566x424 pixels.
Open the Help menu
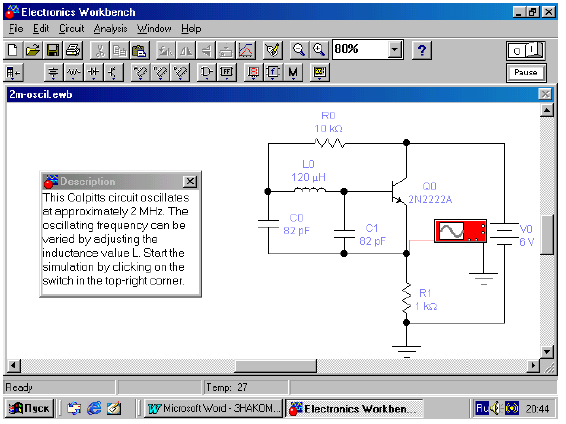(191, 29)
